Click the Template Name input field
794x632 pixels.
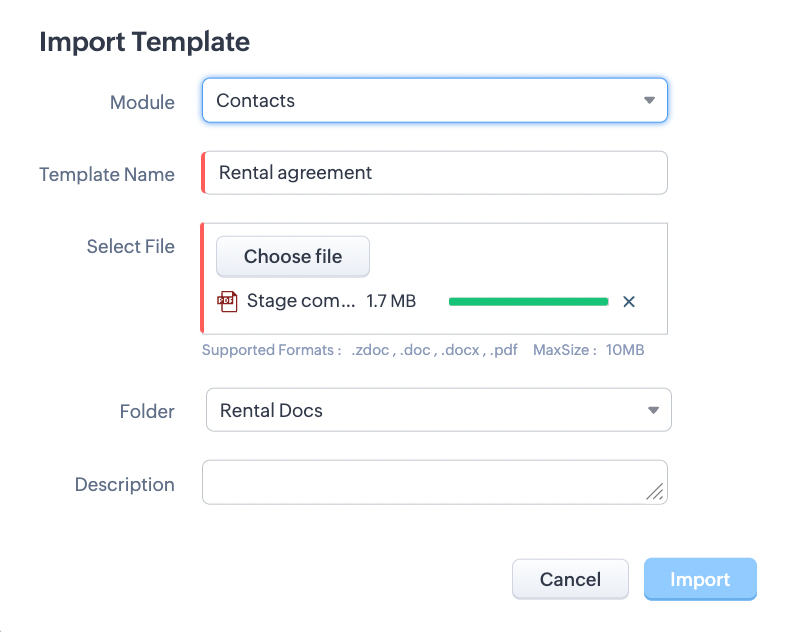436,172
